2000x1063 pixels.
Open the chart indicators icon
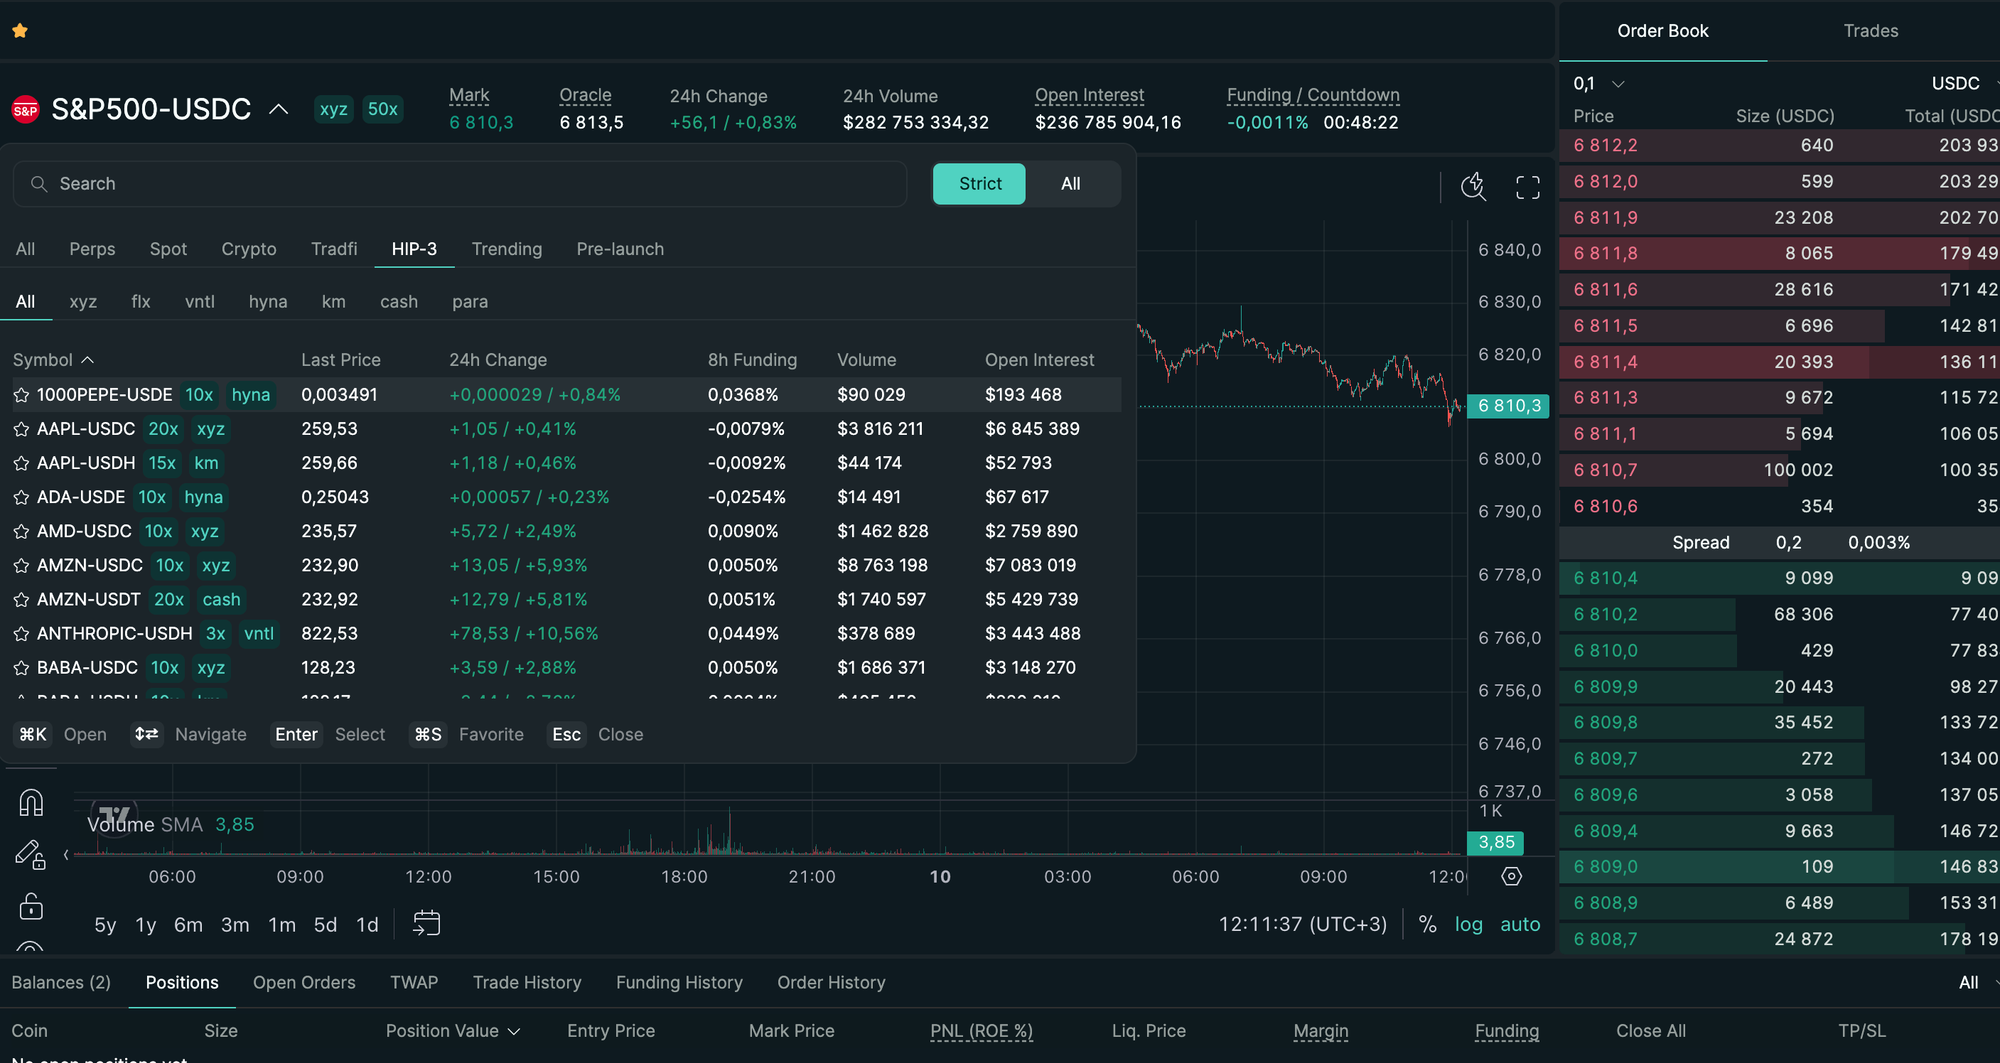coord(1473,186)
